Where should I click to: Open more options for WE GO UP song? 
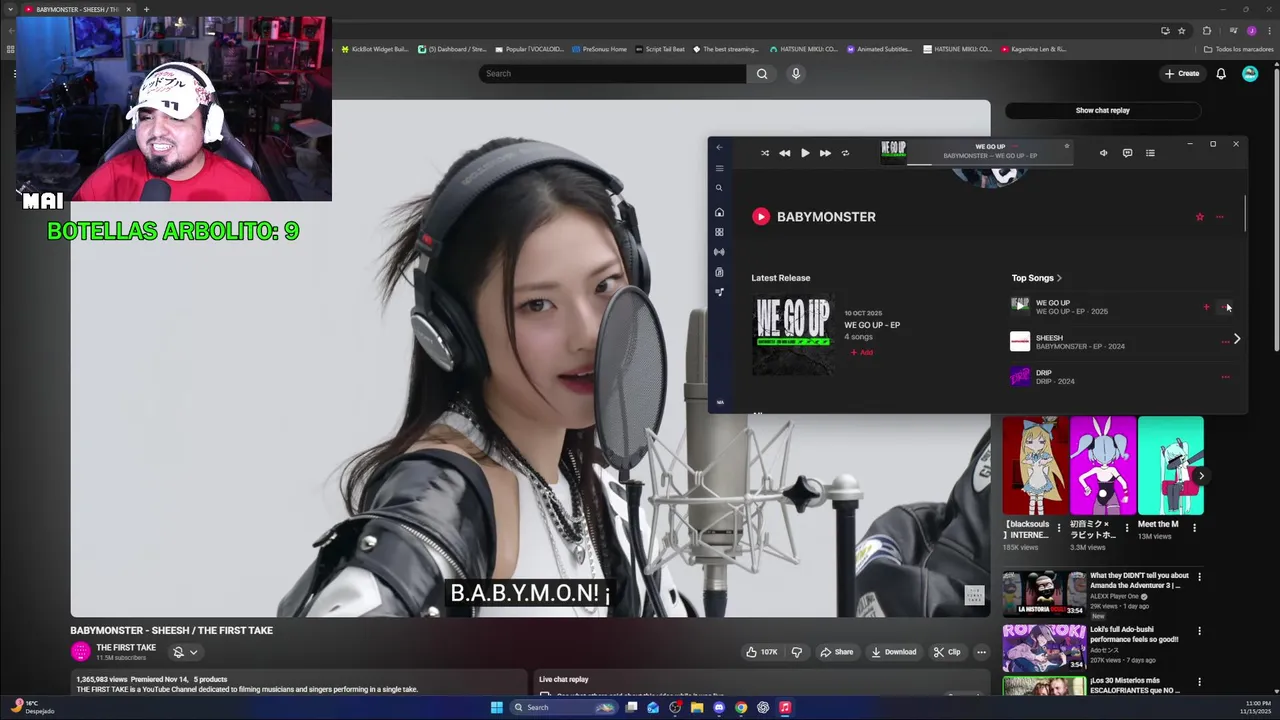coord(1226,307)
